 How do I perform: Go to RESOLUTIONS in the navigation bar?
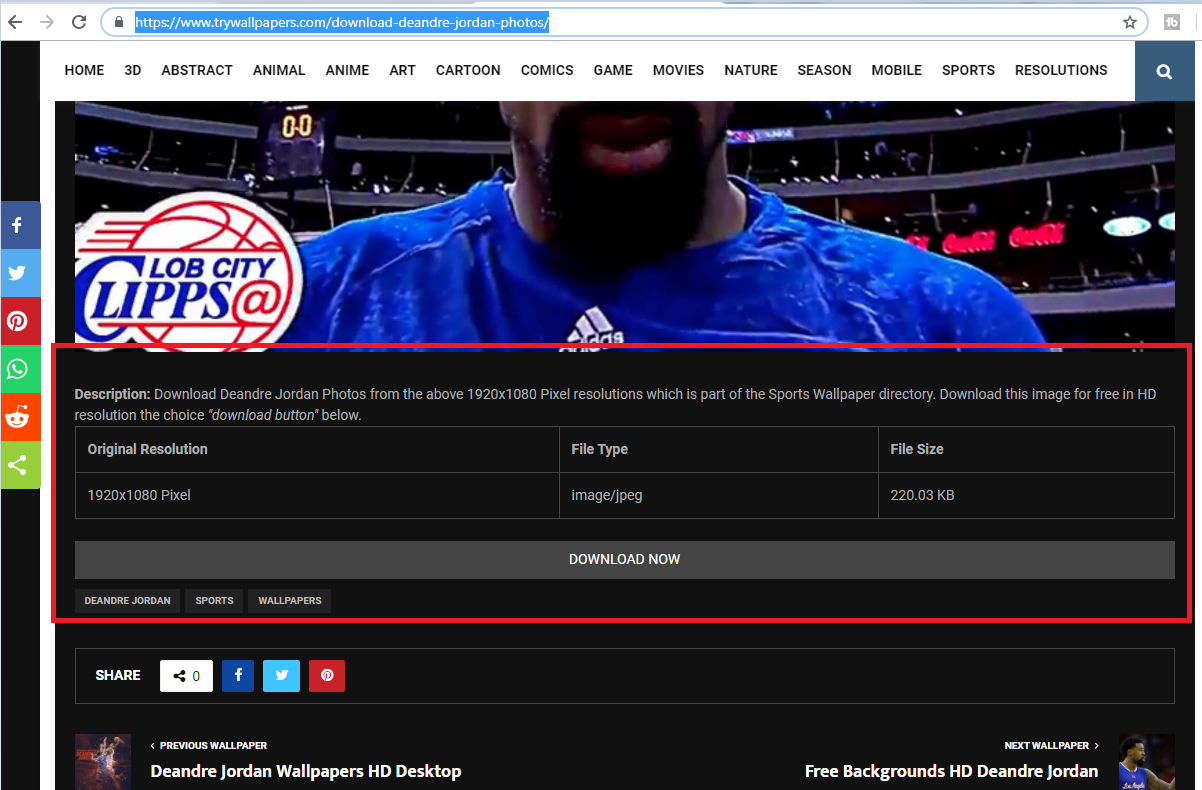pyautogui.click(x=1061, y=70)
